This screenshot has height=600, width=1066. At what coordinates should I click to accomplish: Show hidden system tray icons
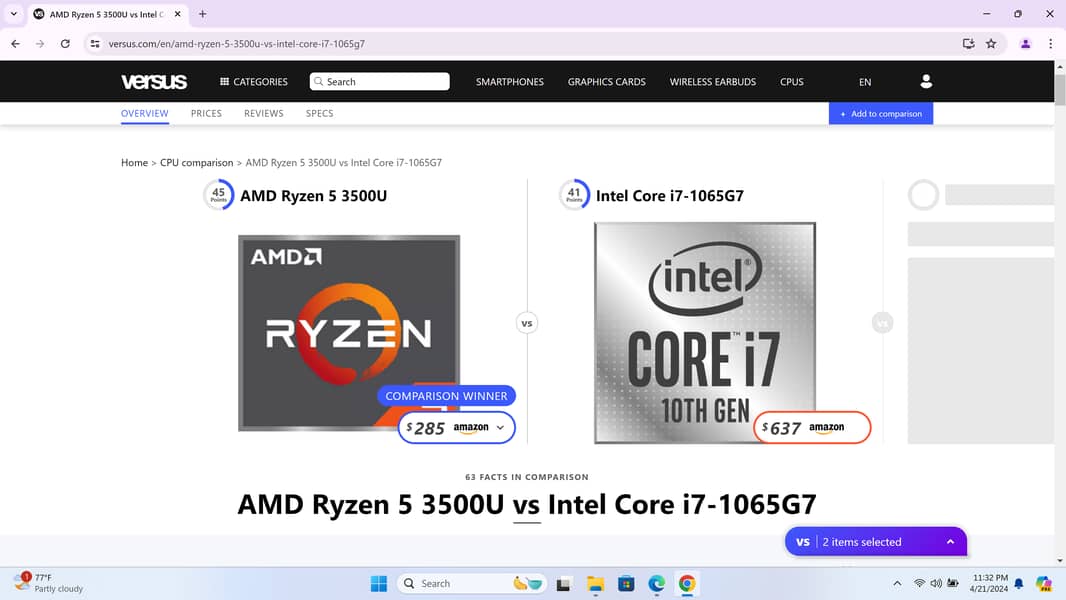pyautogui.click(x=897, y=583)
